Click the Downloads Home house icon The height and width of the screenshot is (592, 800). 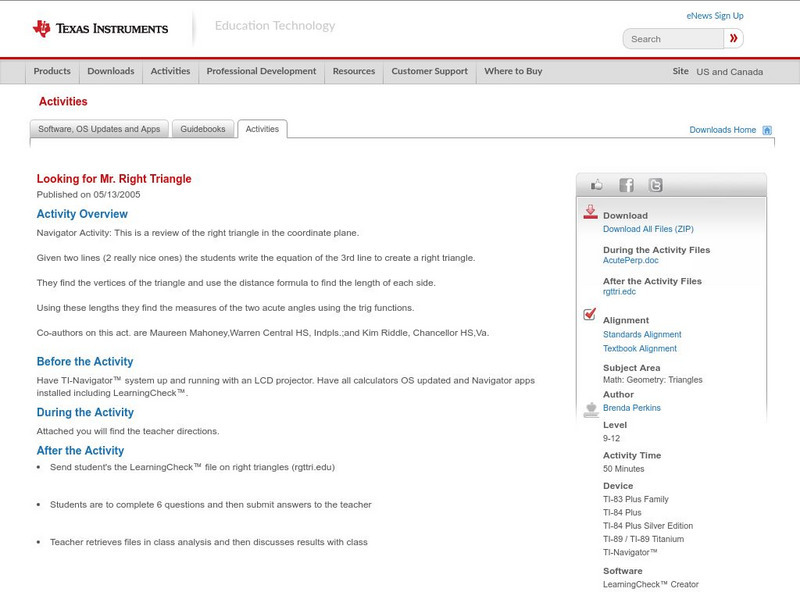tap(767, 130)
